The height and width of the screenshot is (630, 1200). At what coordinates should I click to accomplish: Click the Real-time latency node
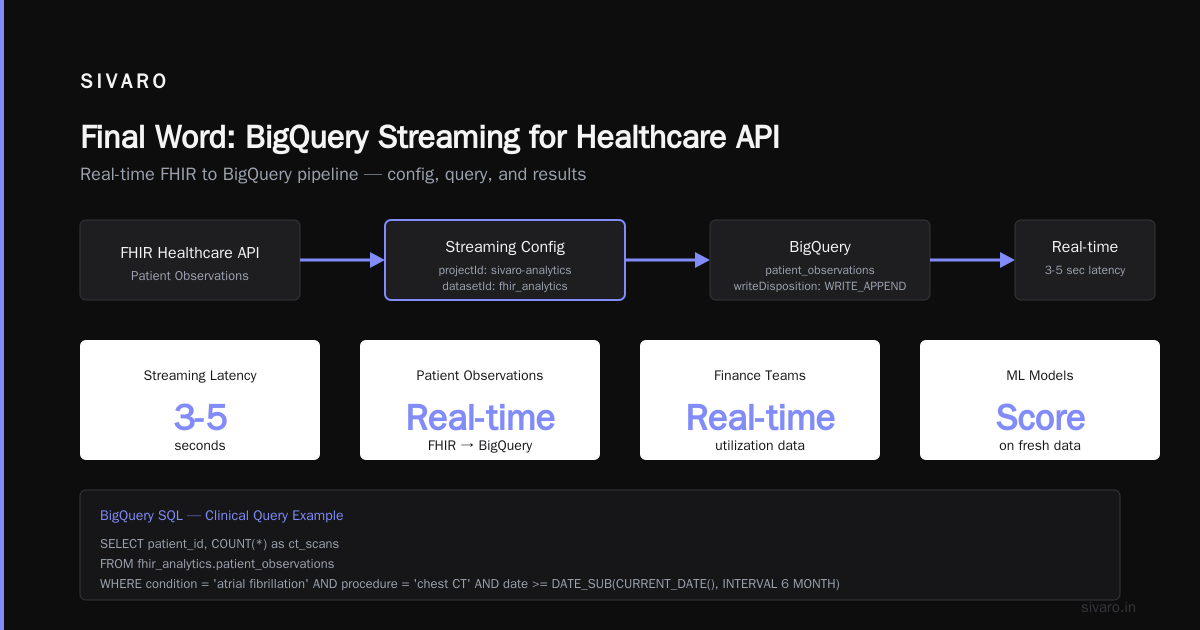point(1085,260)
